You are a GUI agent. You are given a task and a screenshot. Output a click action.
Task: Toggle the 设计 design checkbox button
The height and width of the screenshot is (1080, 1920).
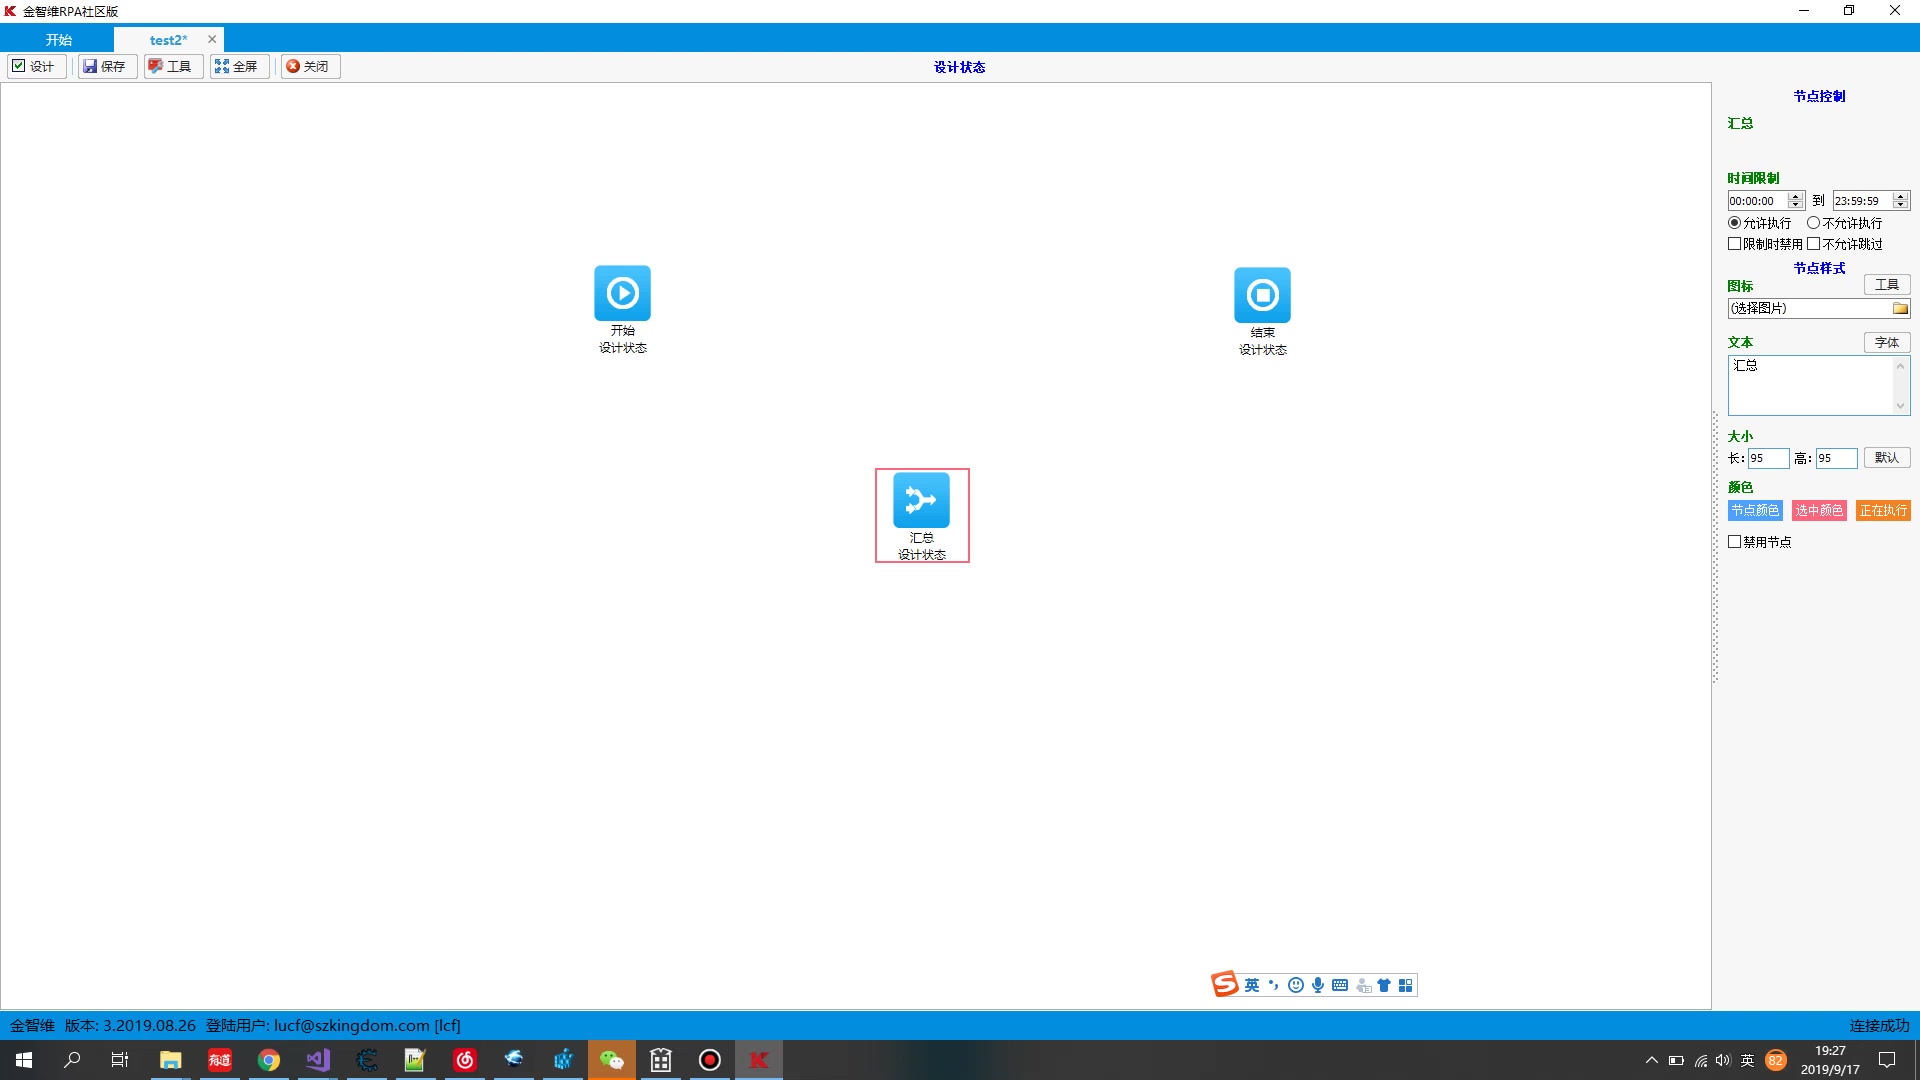(x=35, y=66)
